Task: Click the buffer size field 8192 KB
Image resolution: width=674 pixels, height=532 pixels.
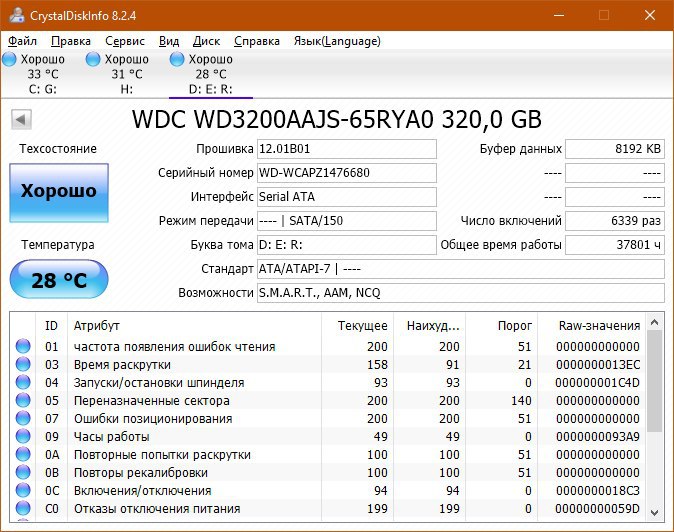Action: pos(615,149)
